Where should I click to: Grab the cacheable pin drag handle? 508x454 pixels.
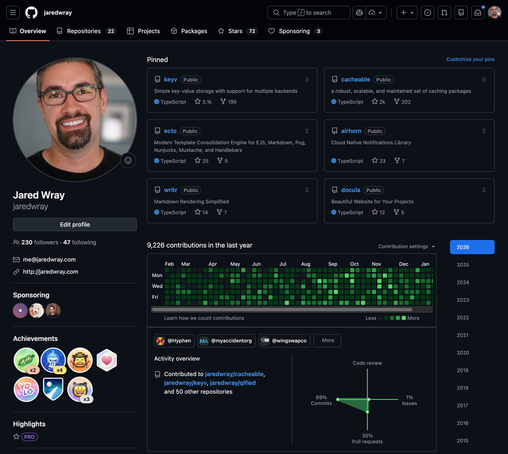point(484,79)
